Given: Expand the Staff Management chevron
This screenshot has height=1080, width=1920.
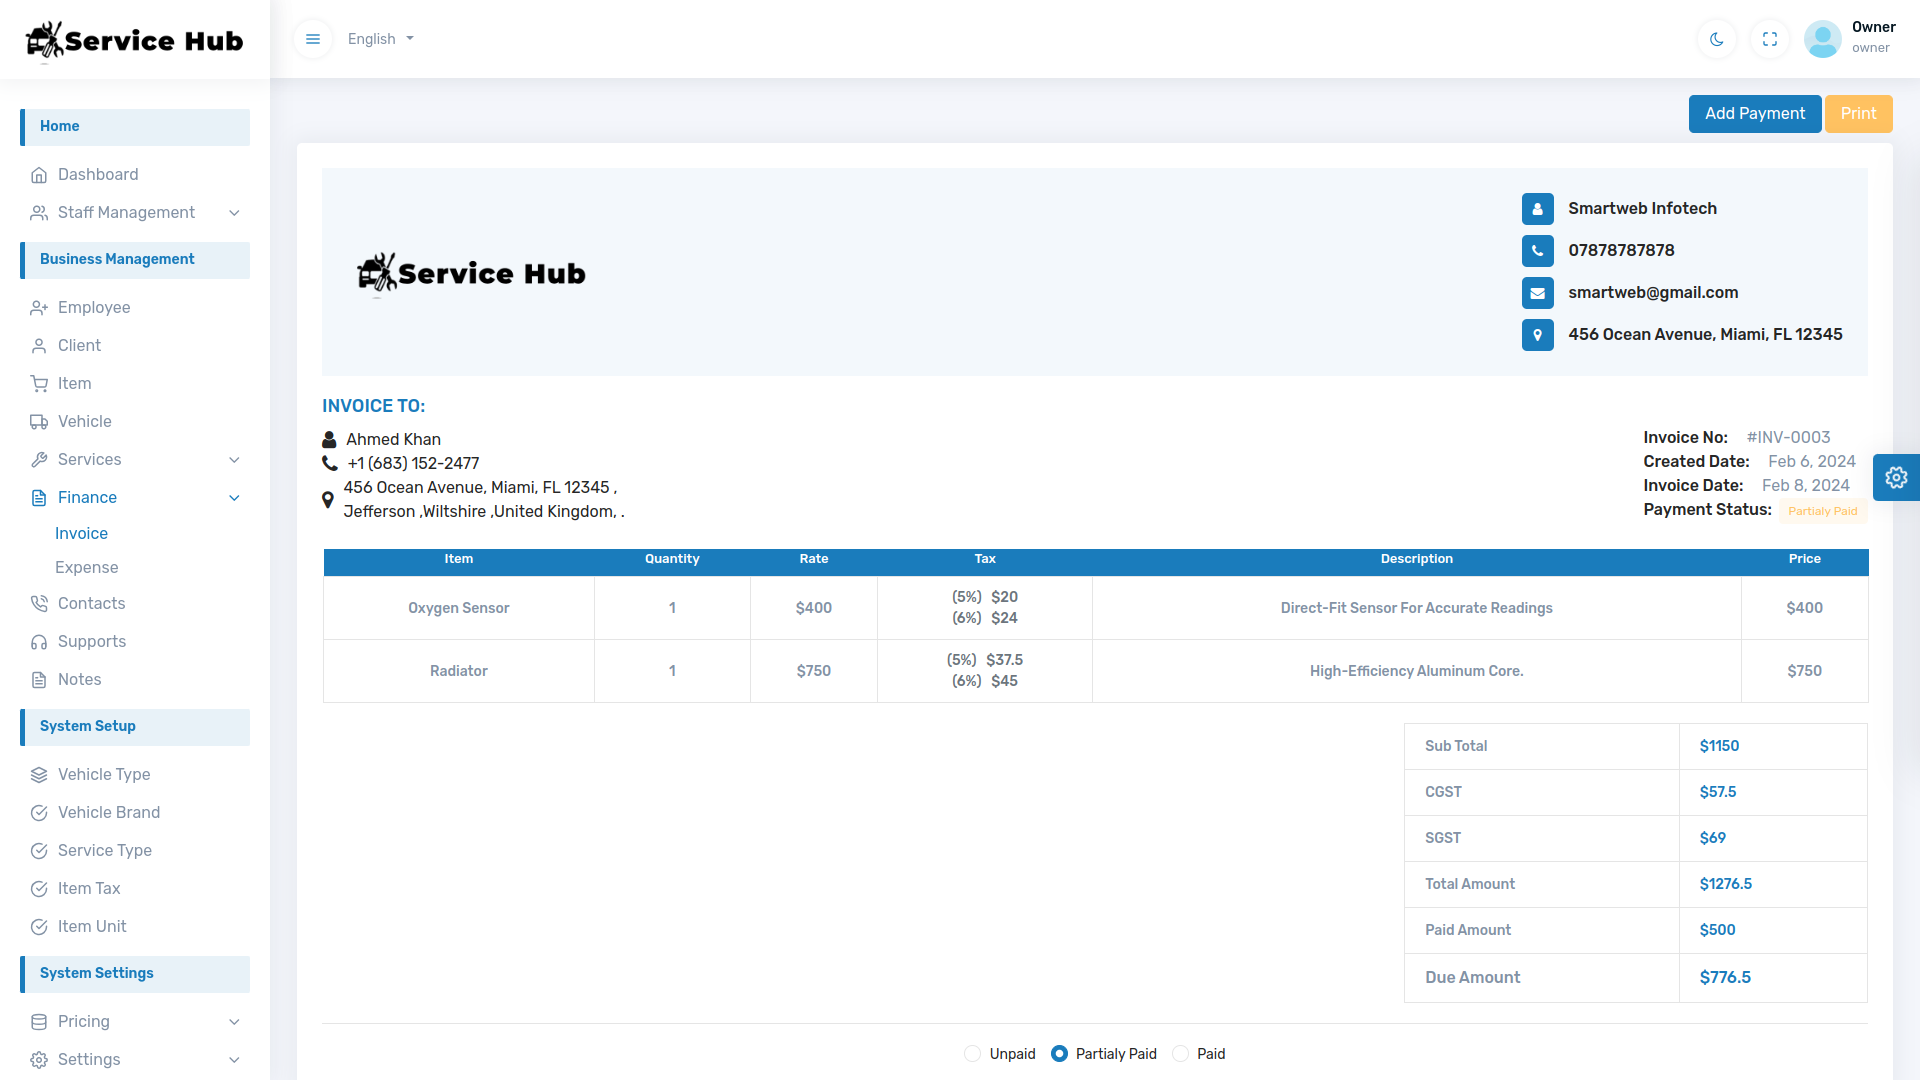Looking at the screenshot, I should (x=234, y=213).
